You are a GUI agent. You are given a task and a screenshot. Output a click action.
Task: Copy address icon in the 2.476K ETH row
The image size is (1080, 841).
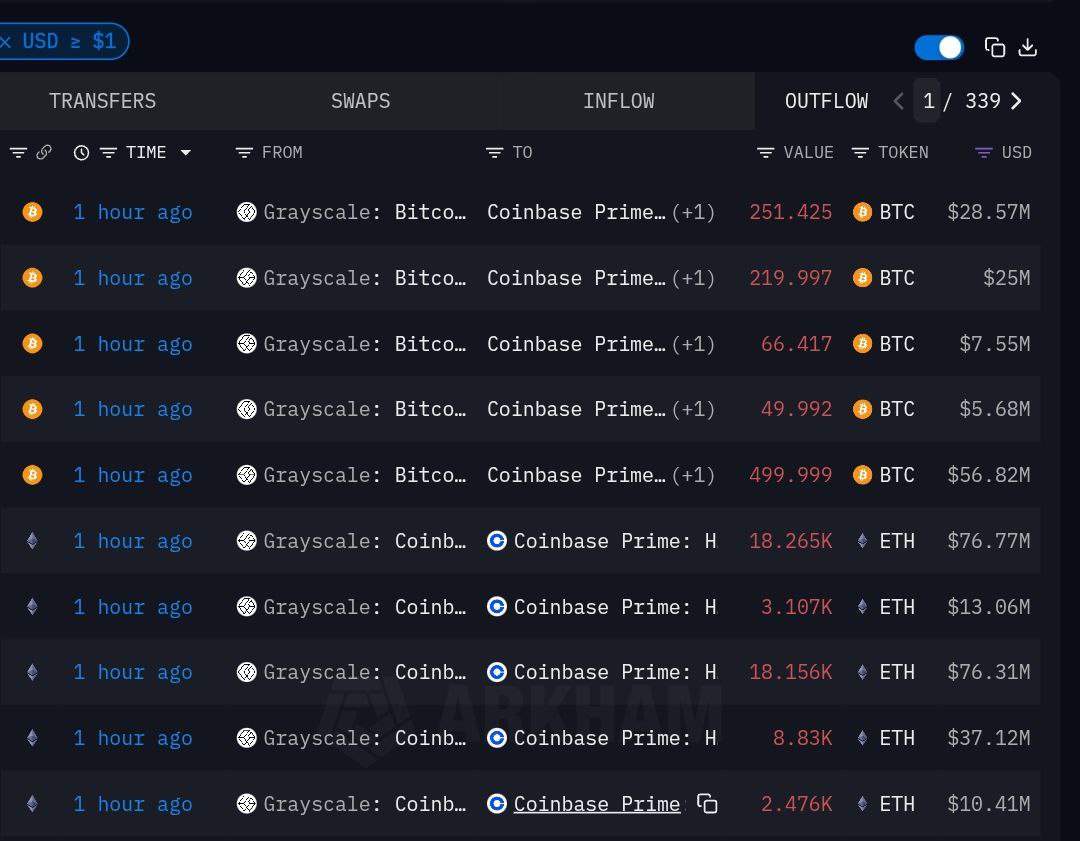pos(707,803)
